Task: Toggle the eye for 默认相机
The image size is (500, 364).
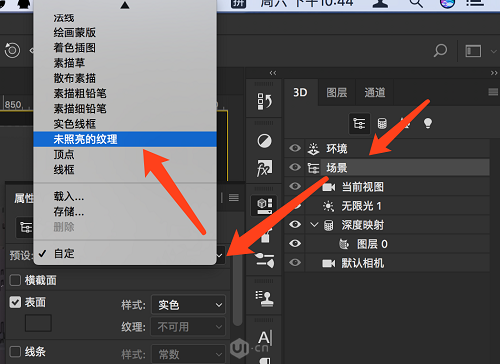Action: point(295,263)
